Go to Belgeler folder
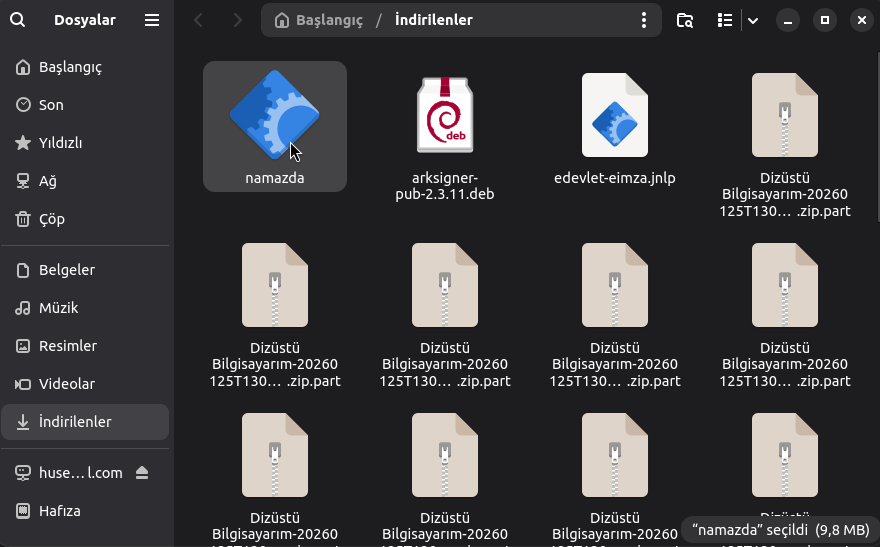 tap(66, 270)
